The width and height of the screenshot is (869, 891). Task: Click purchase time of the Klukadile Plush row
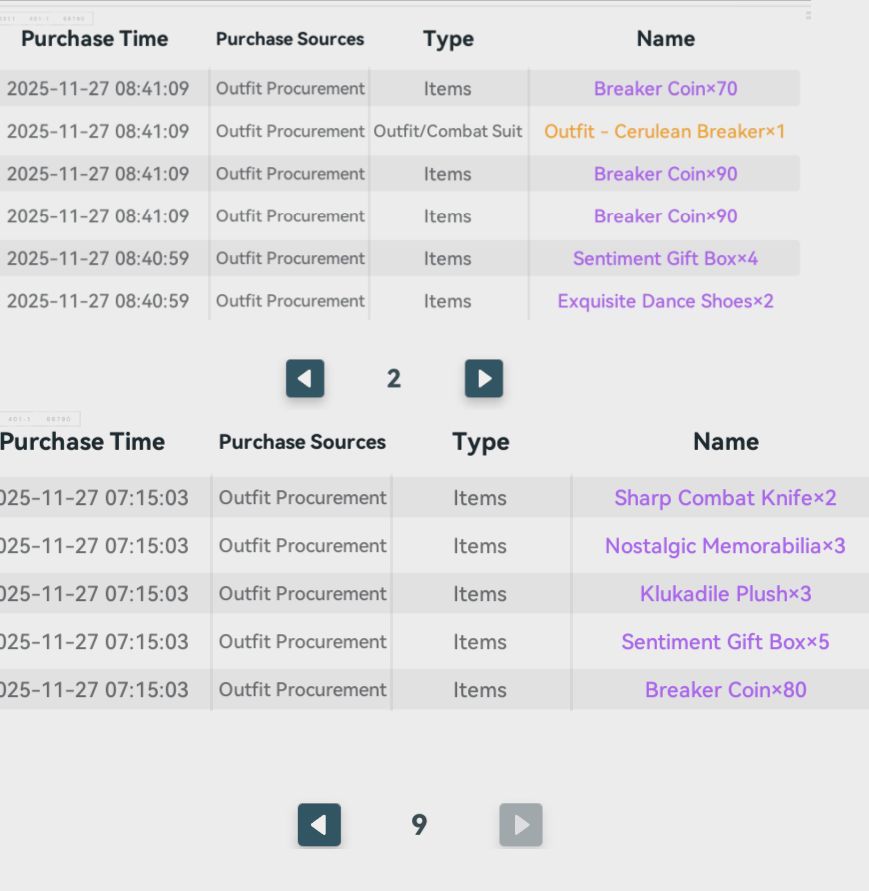[x=94, y=594]
